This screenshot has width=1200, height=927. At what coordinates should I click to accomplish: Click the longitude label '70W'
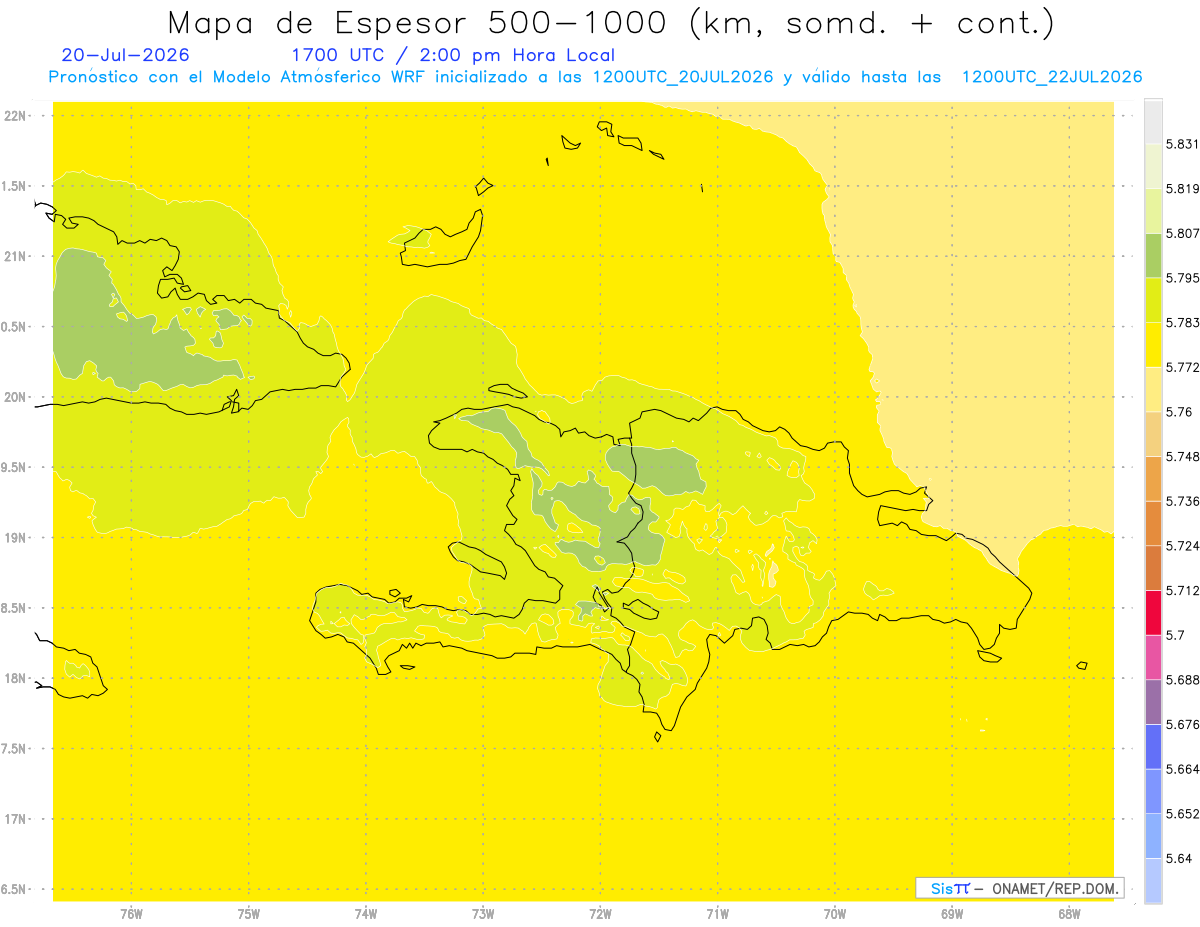point(835,914)
